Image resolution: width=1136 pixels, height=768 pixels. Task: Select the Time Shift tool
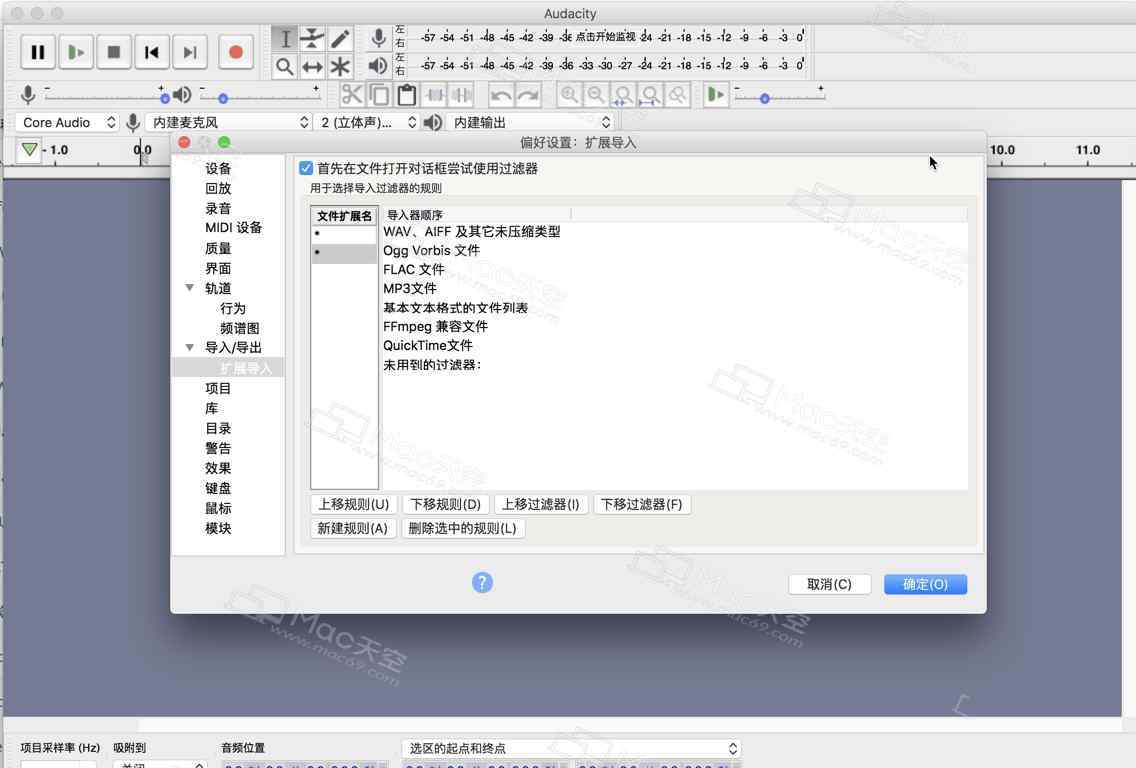pyautogui.click(x=312, y=67)
